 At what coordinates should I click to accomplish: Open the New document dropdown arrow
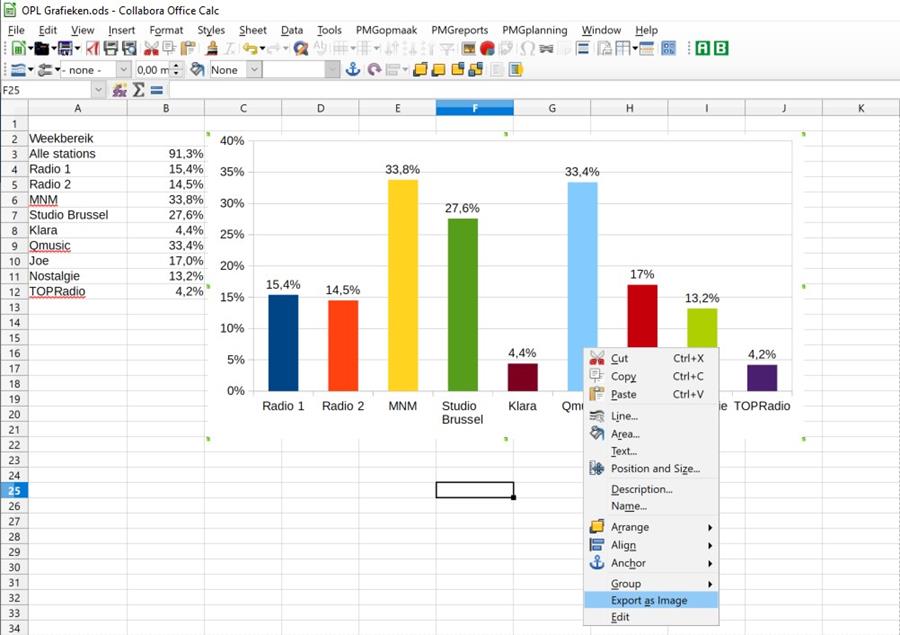30,48
